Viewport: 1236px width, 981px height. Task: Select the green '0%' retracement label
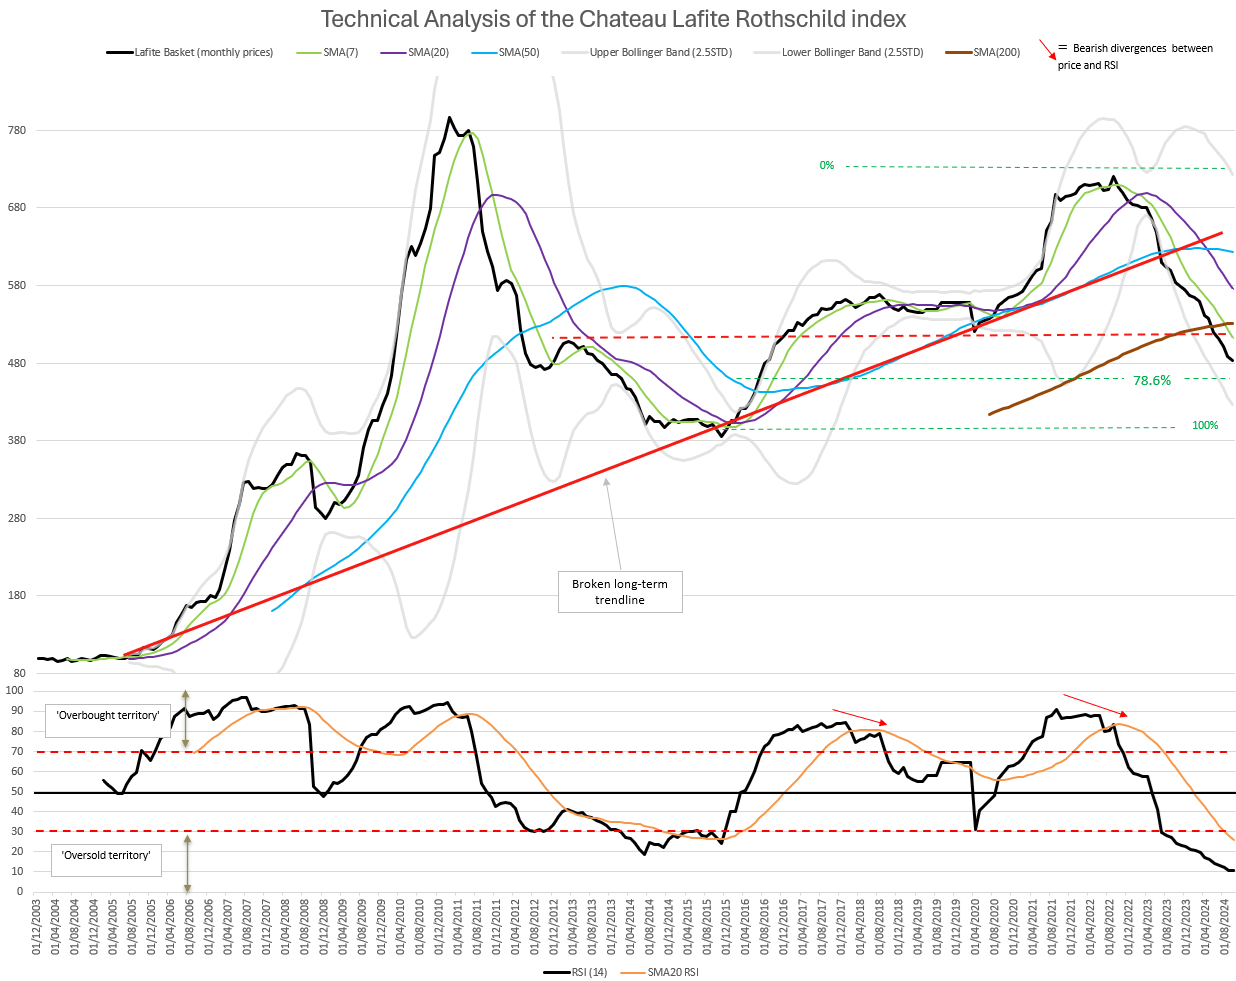827,165
